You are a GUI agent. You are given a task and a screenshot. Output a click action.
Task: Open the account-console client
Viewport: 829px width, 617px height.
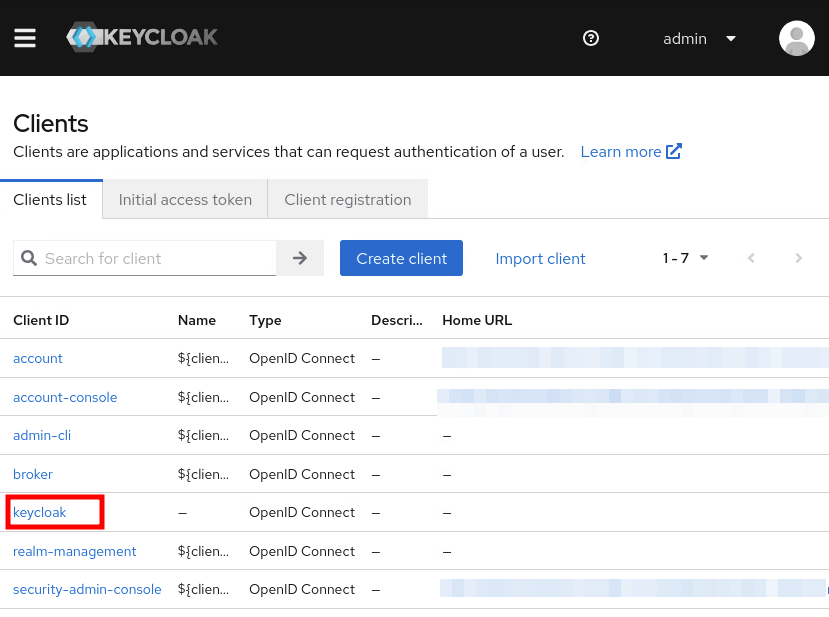click(65, 398)
